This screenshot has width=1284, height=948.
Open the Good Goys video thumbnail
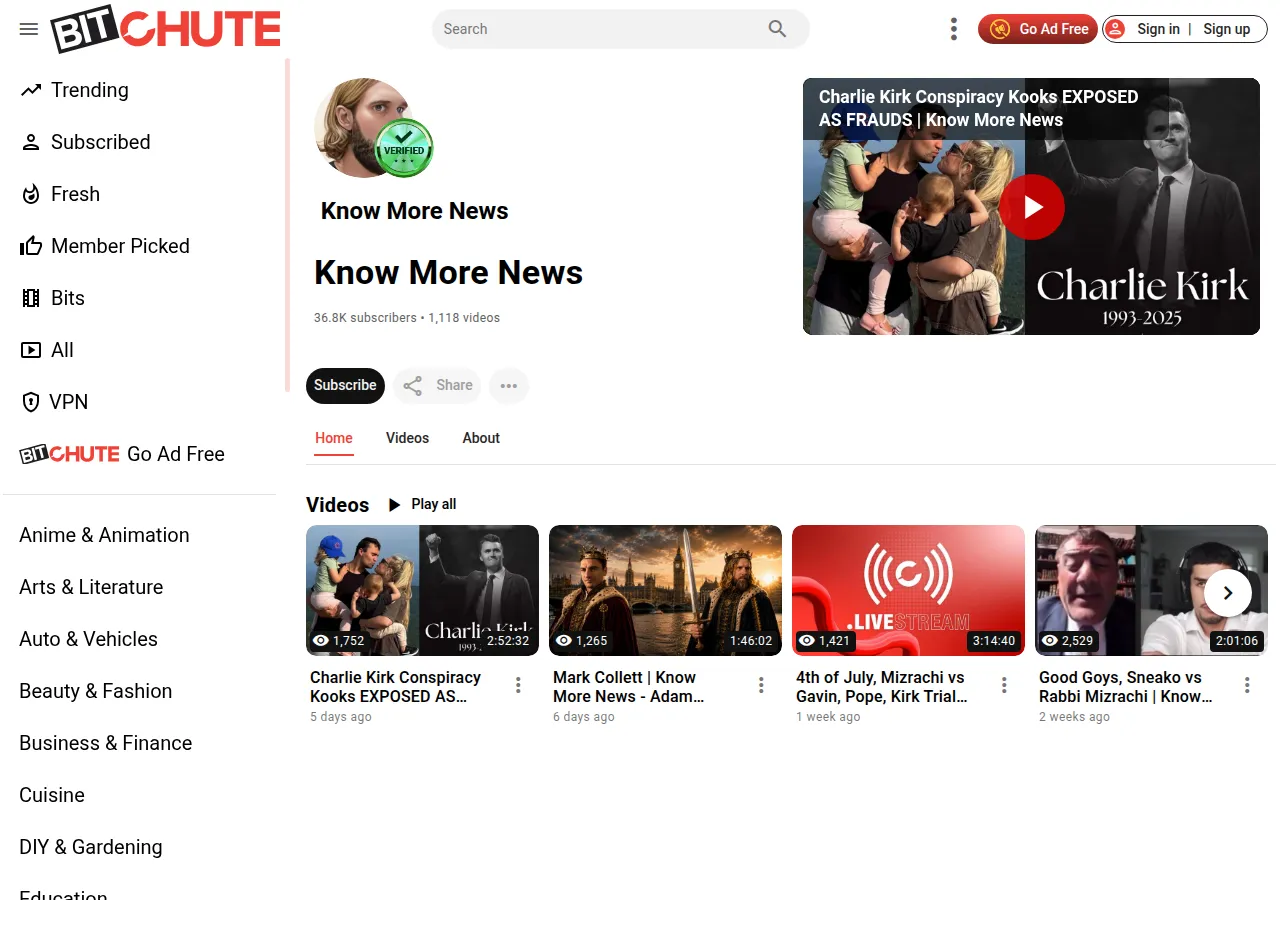click(x=1151, y=590)
